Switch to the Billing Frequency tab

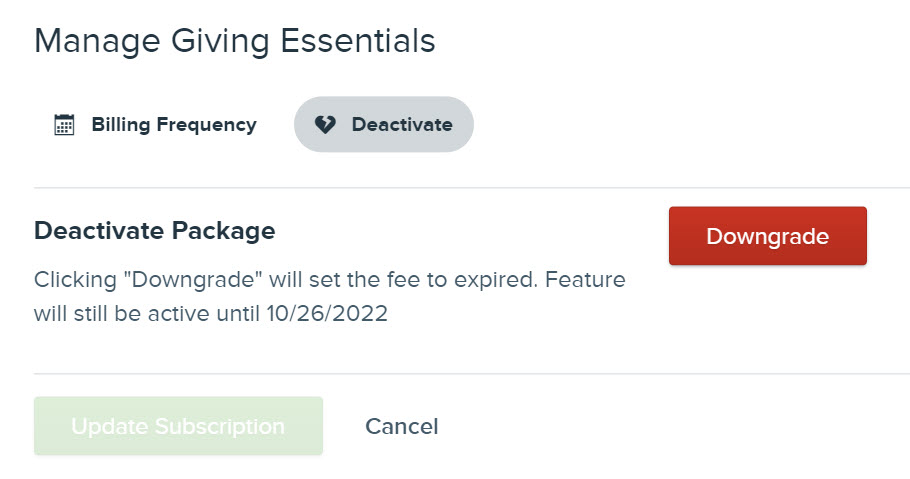pos(156,124)
